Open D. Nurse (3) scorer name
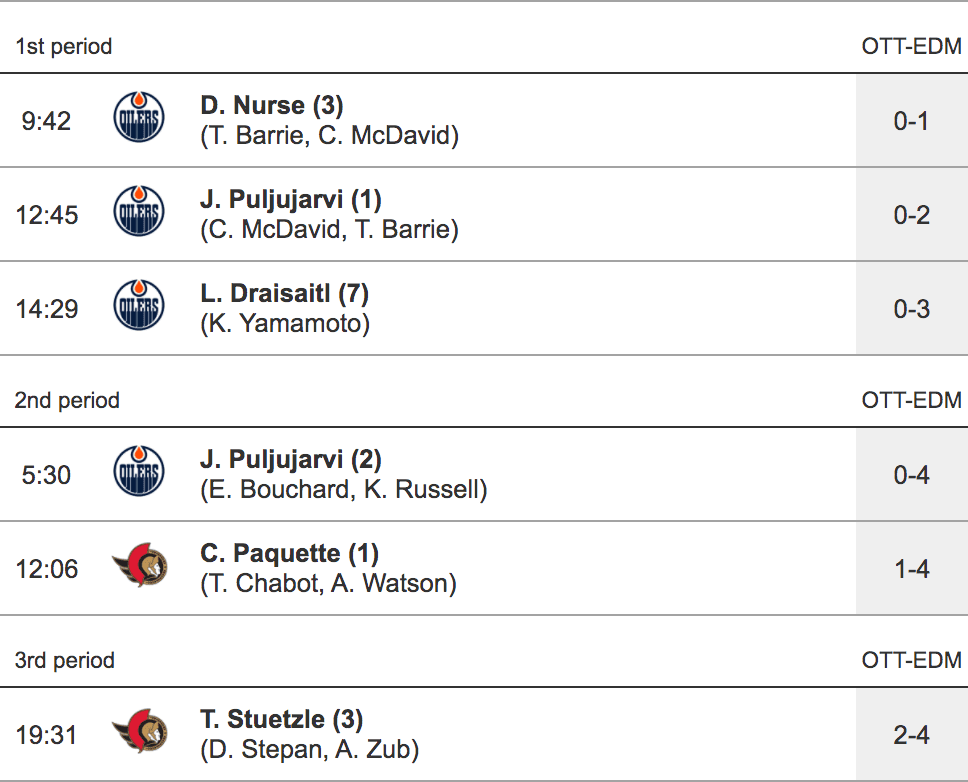Viewport: 968px width, 782px height. (272, 105)
